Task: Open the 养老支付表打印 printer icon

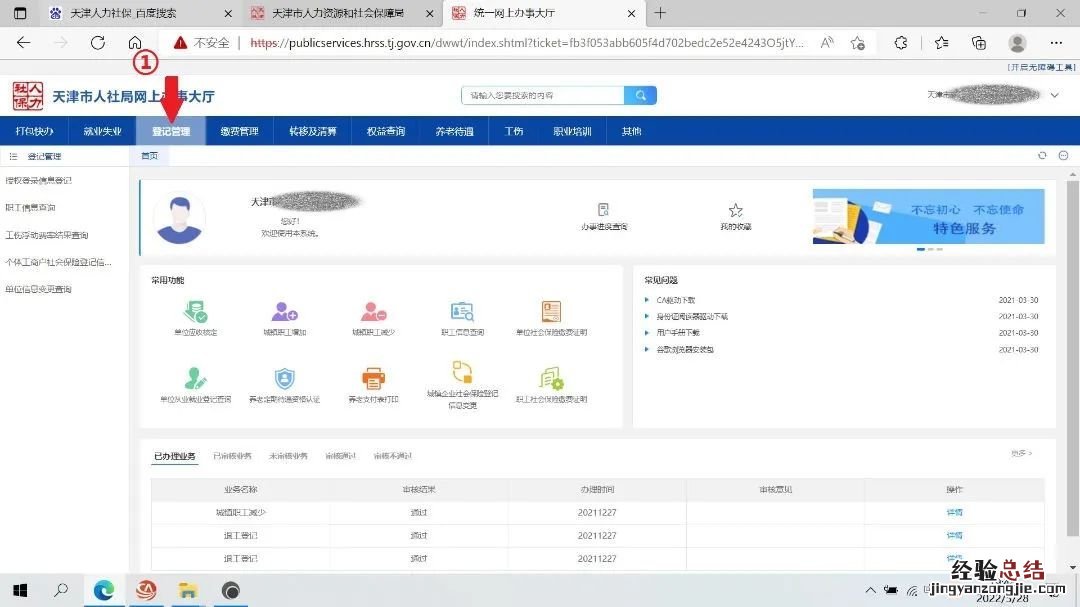Action: coord(374,379)
